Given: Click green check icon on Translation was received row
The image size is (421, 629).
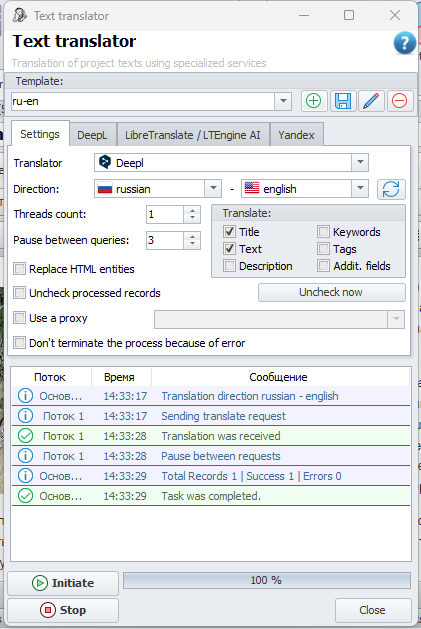Looking at the screenshot, I should coord(25,436).
